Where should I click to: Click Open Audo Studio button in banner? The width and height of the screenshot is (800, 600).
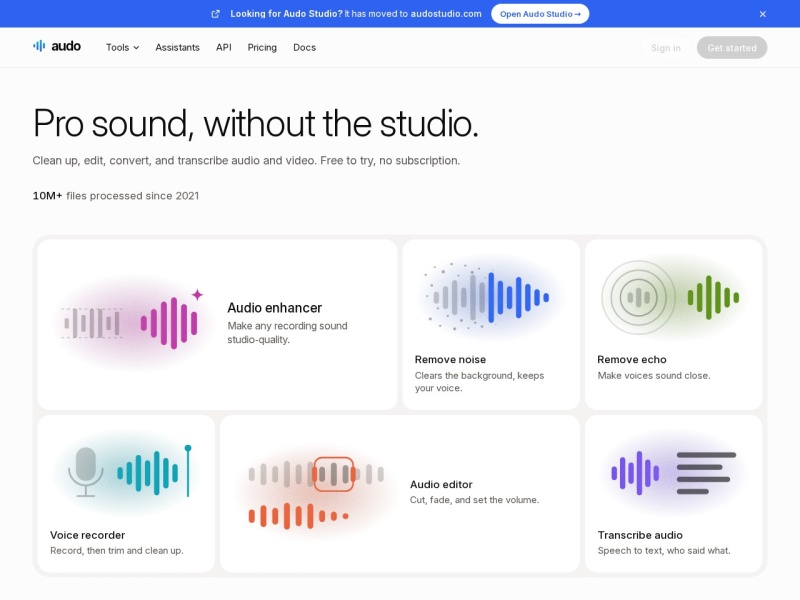pos(540,14)
